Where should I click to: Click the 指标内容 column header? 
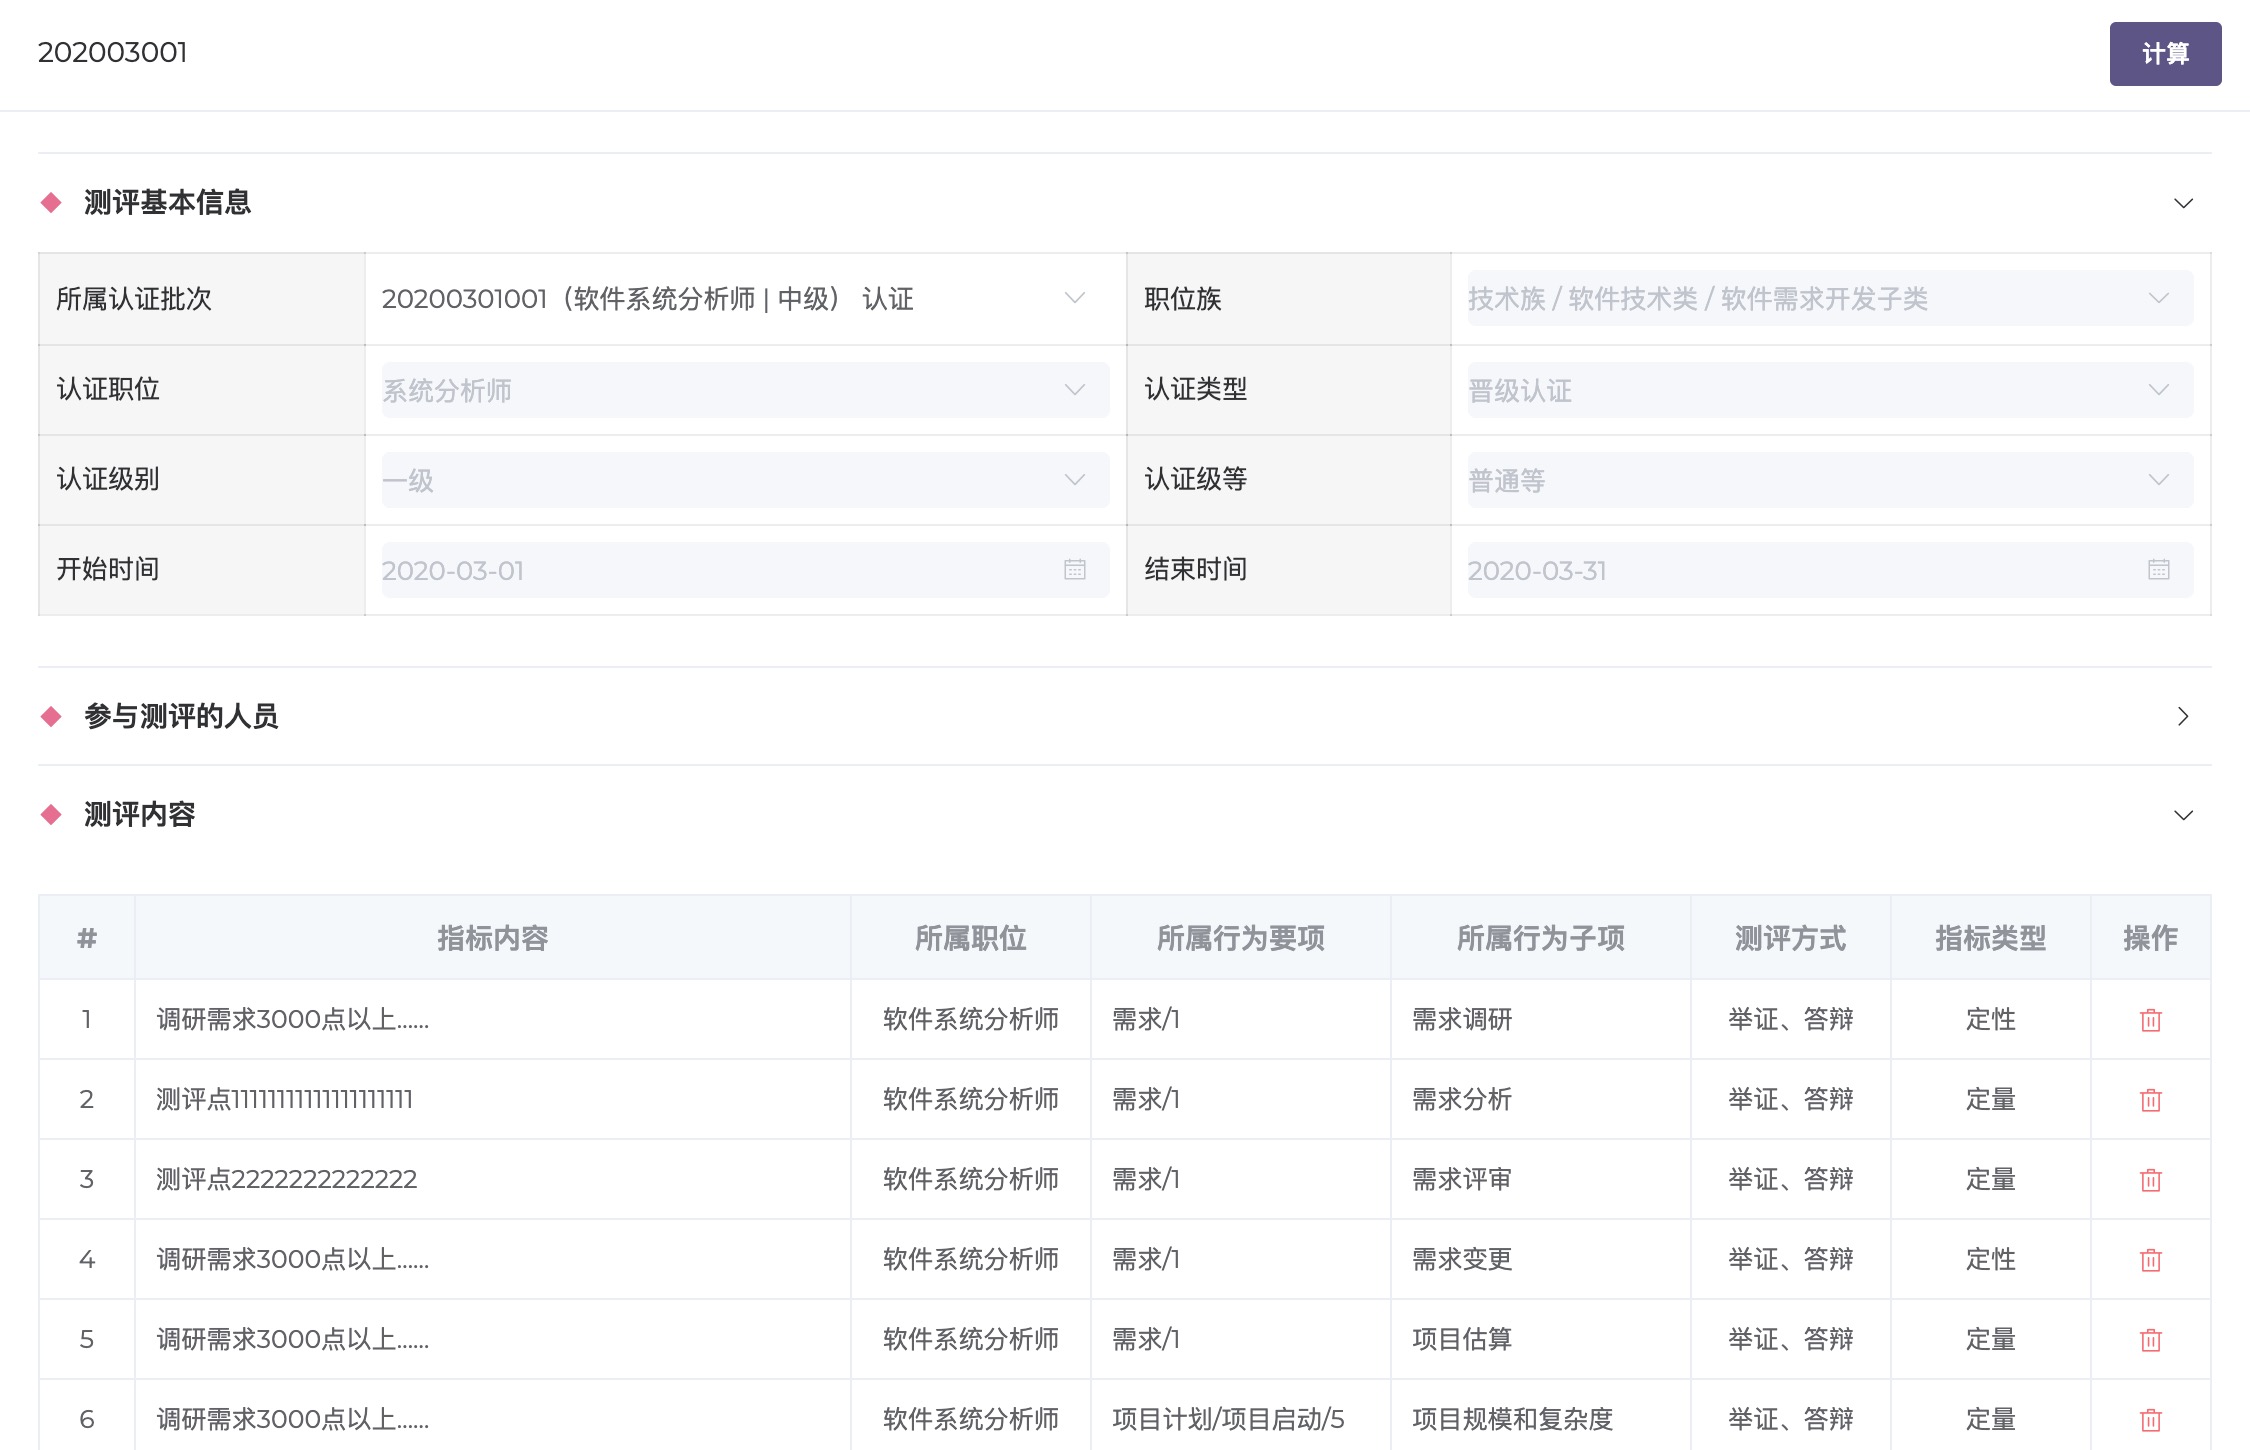point(492,938)
